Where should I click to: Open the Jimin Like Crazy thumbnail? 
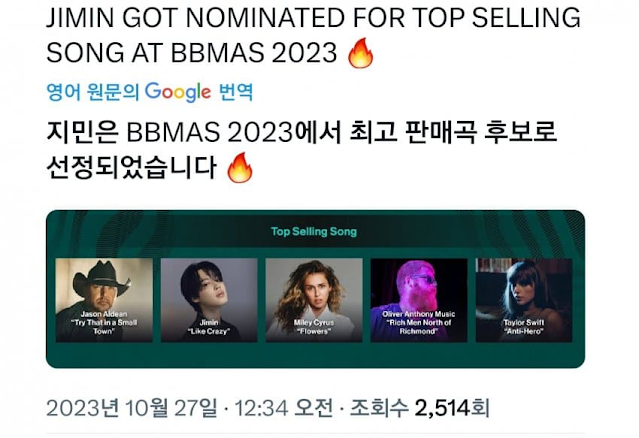(x=209, y=300)
